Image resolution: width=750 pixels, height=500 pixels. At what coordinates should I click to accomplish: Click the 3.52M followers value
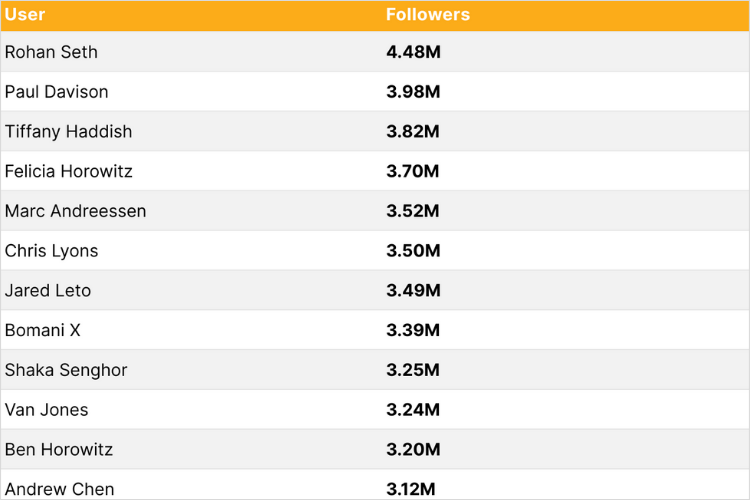[412, 211]
